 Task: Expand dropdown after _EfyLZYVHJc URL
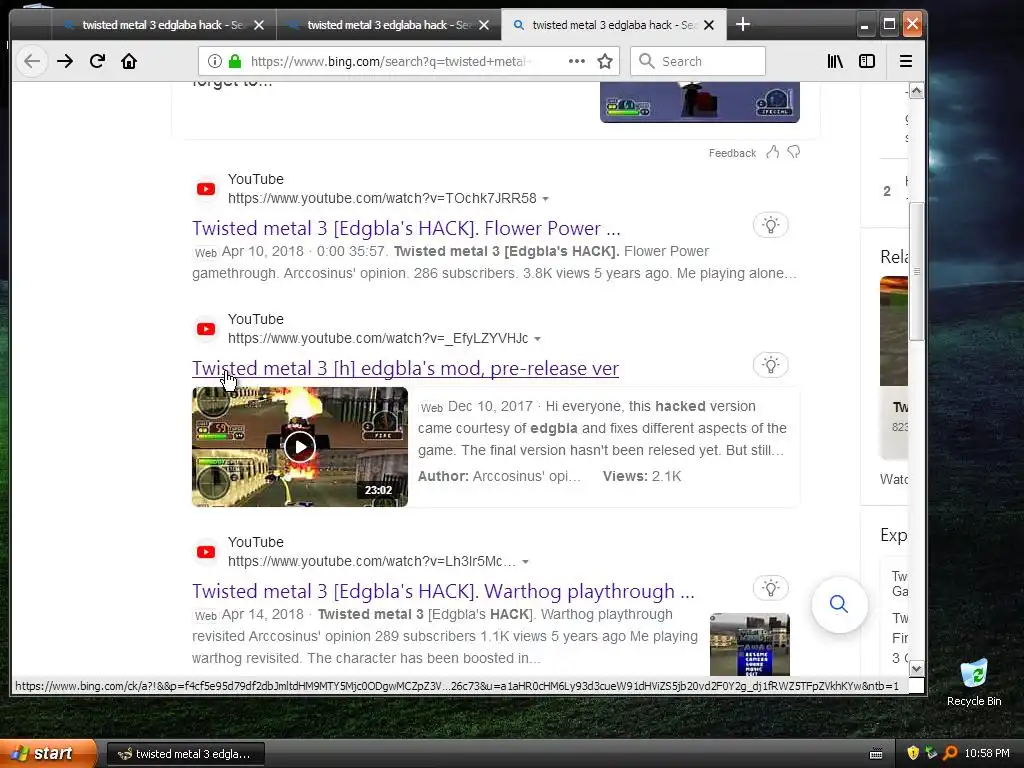pyautogui.click(x=537, y=339)
